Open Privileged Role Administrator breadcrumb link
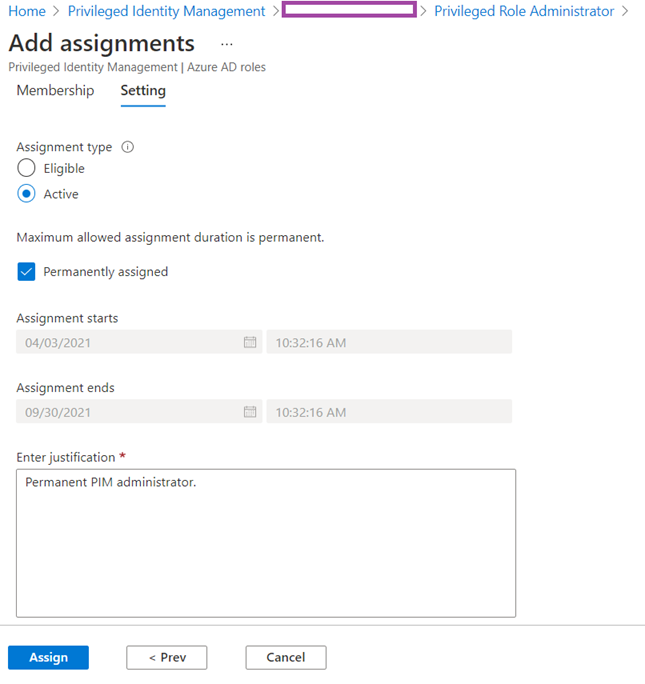 [524, 11]
